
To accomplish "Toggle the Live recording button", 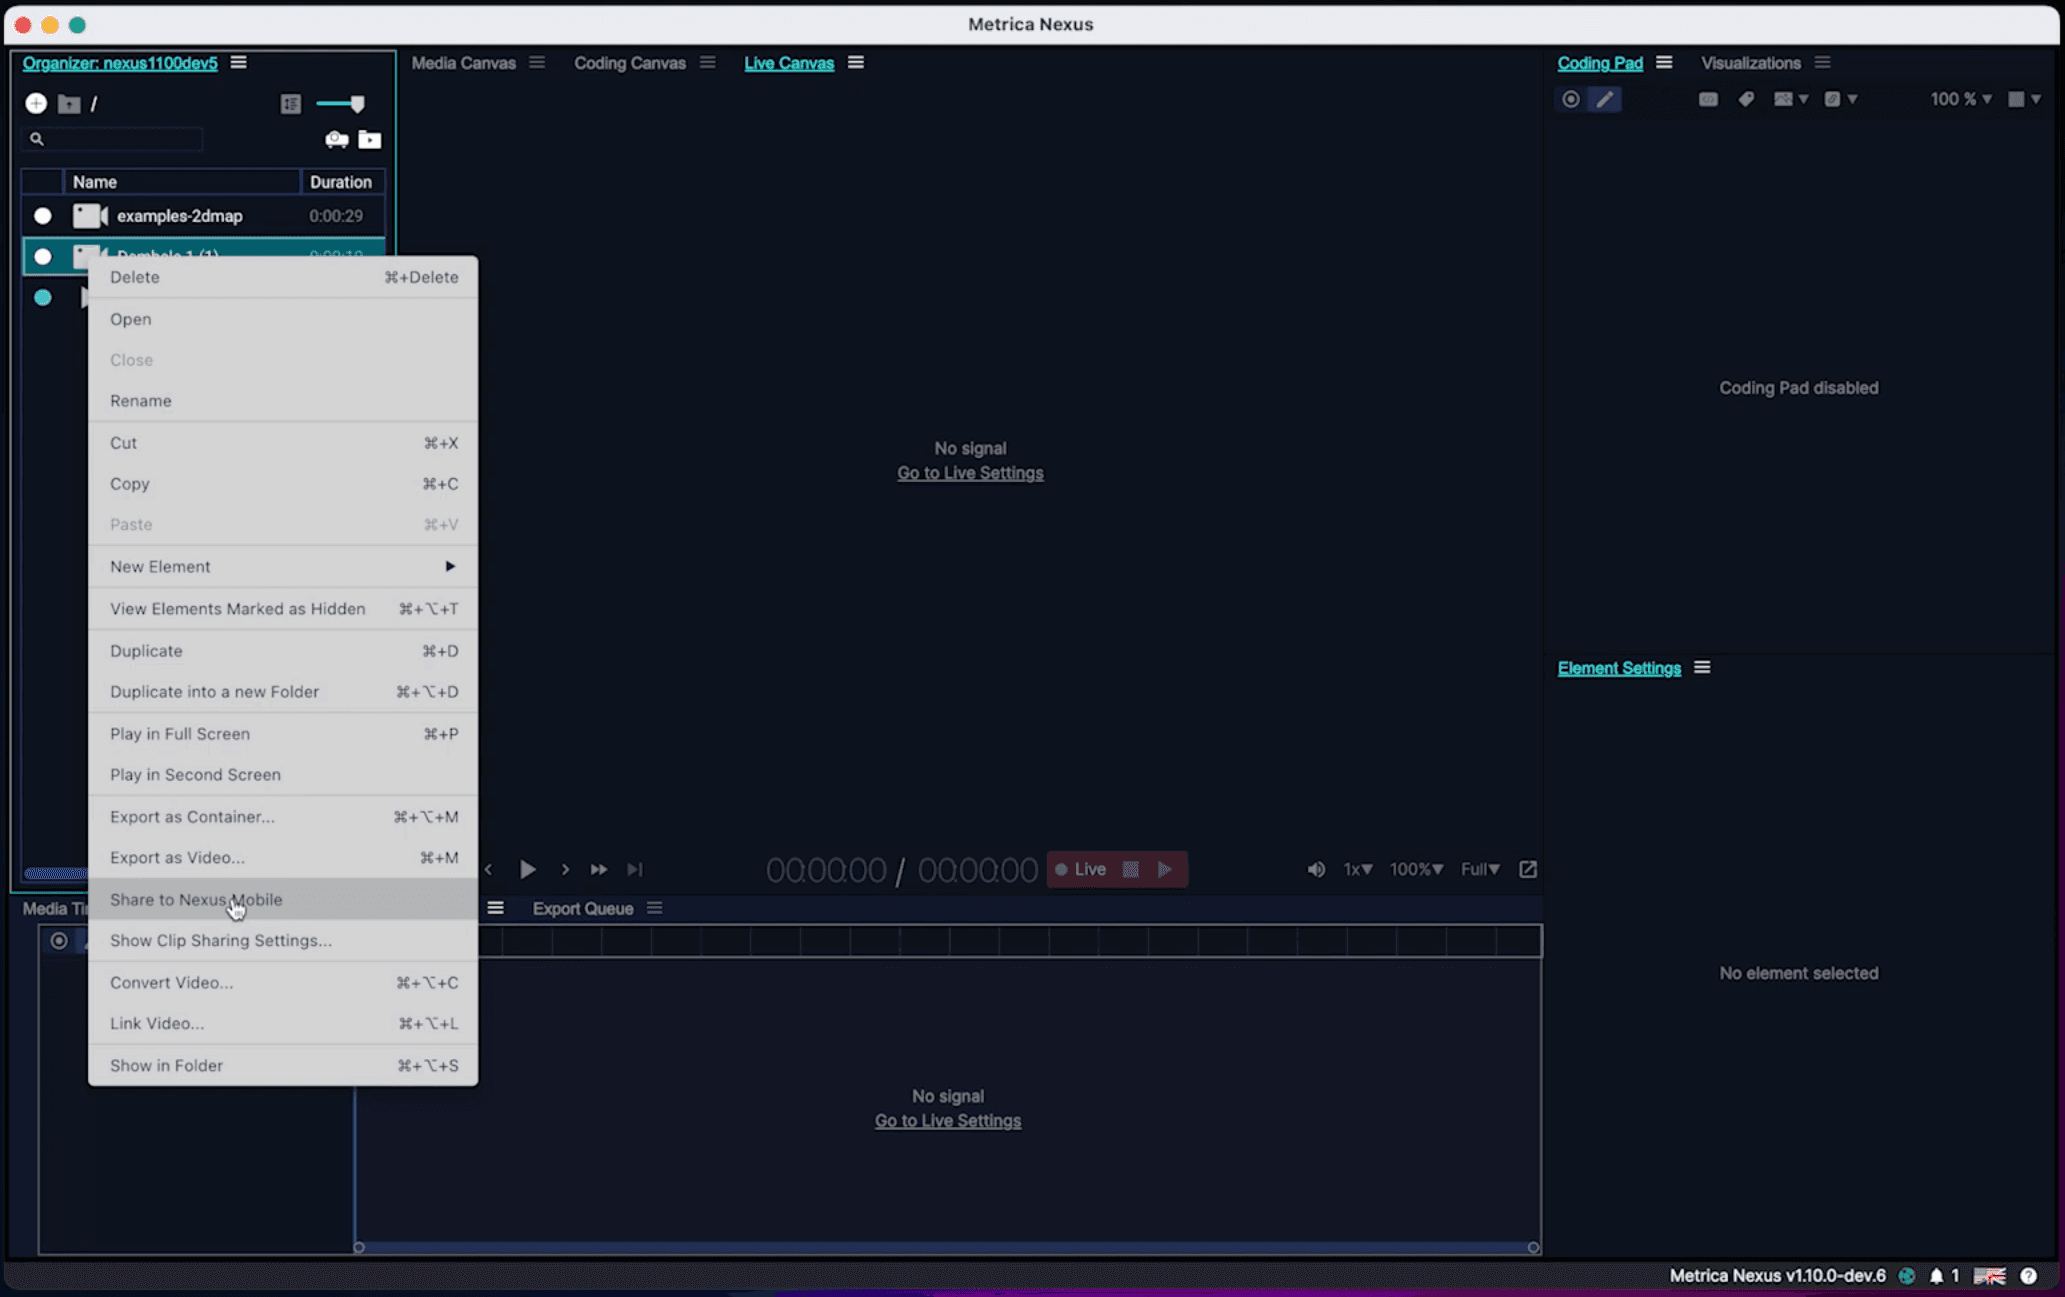I will pyautogui.click(x=1081, y=869).
